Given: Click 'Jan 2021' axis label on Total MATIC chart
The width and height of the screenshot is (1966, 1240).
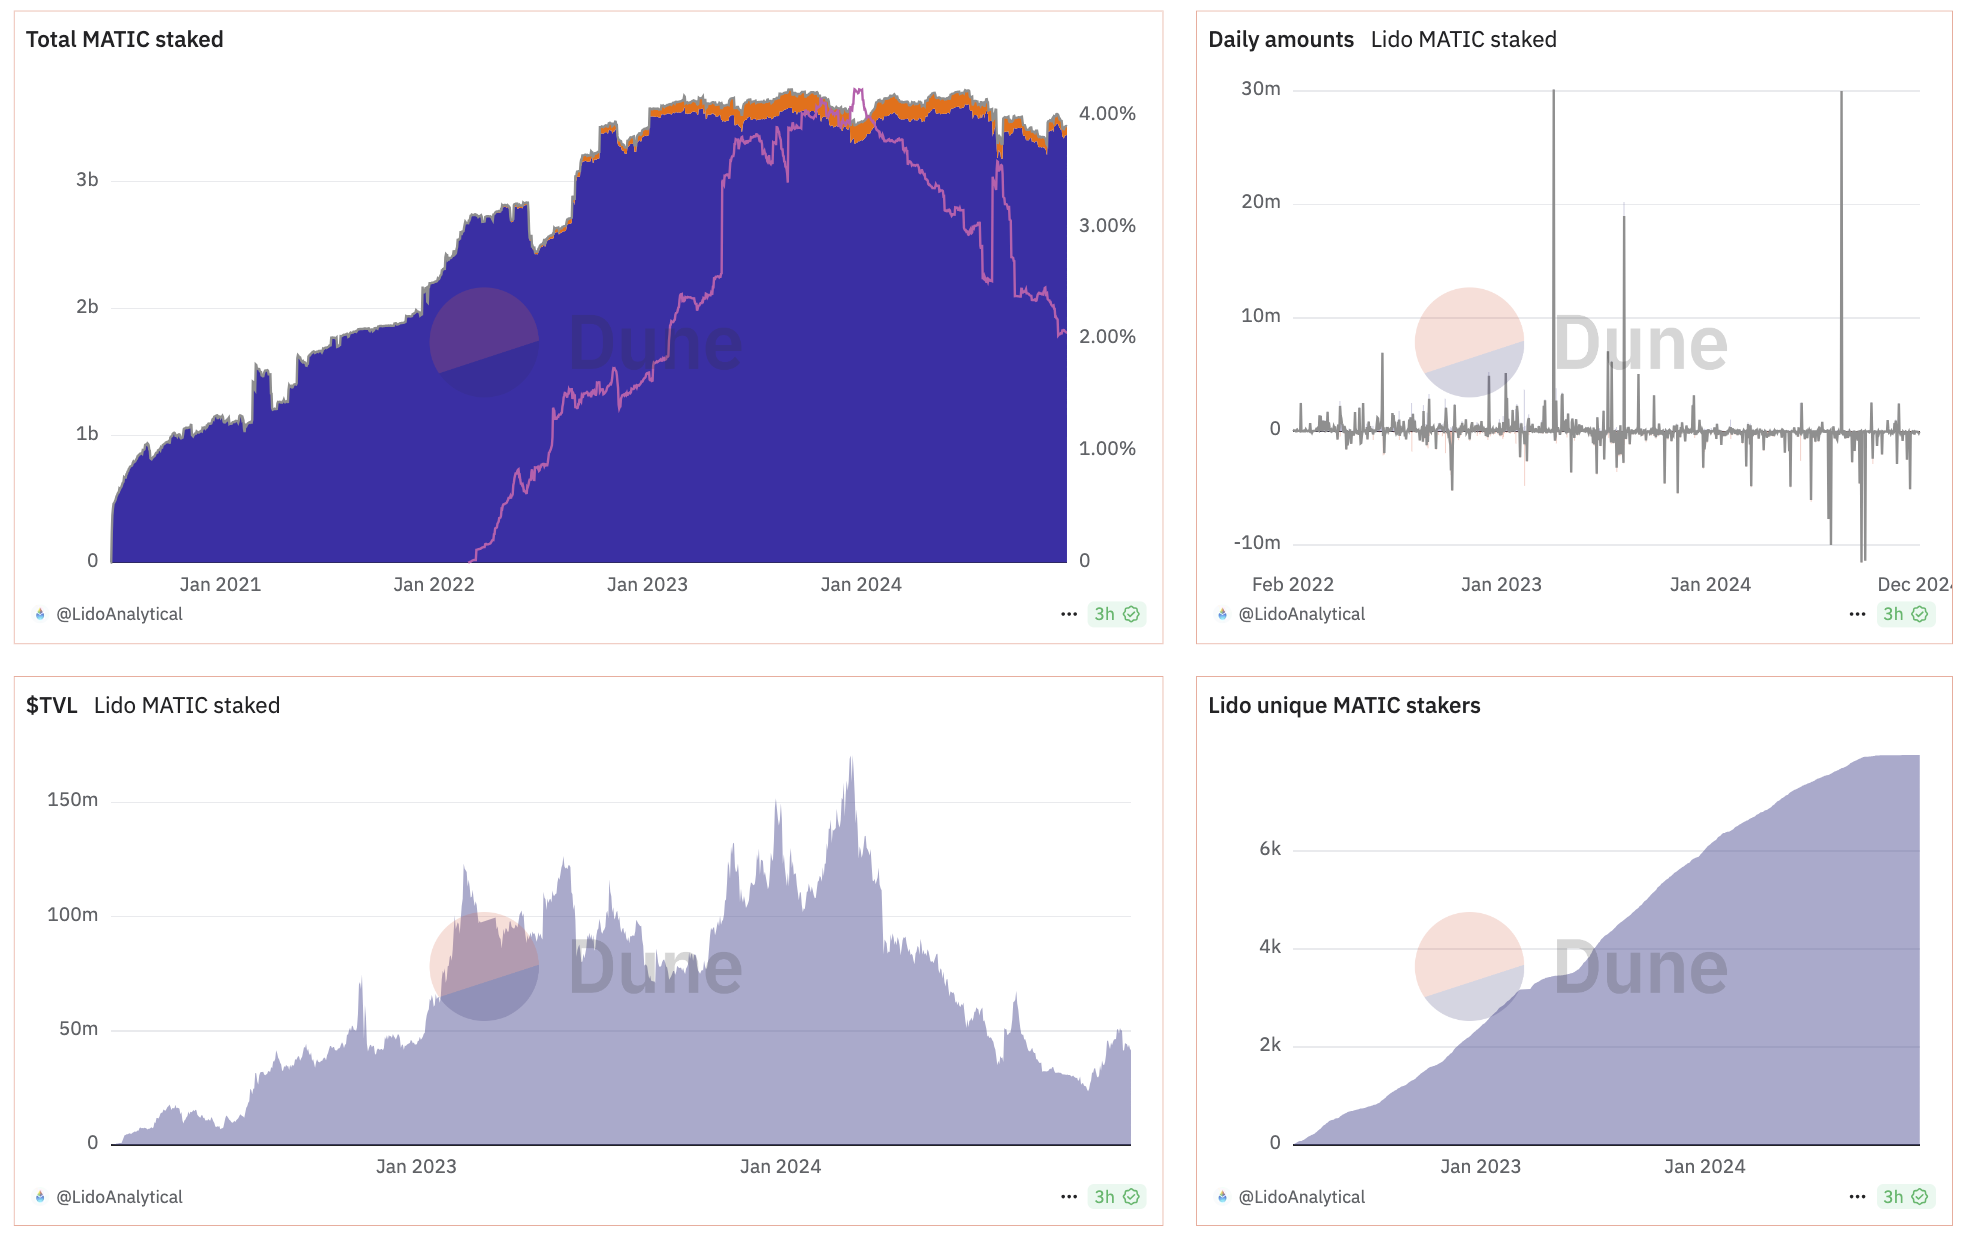Looking at the screenshot, I should pyautogui.click(x=220, y=584).
